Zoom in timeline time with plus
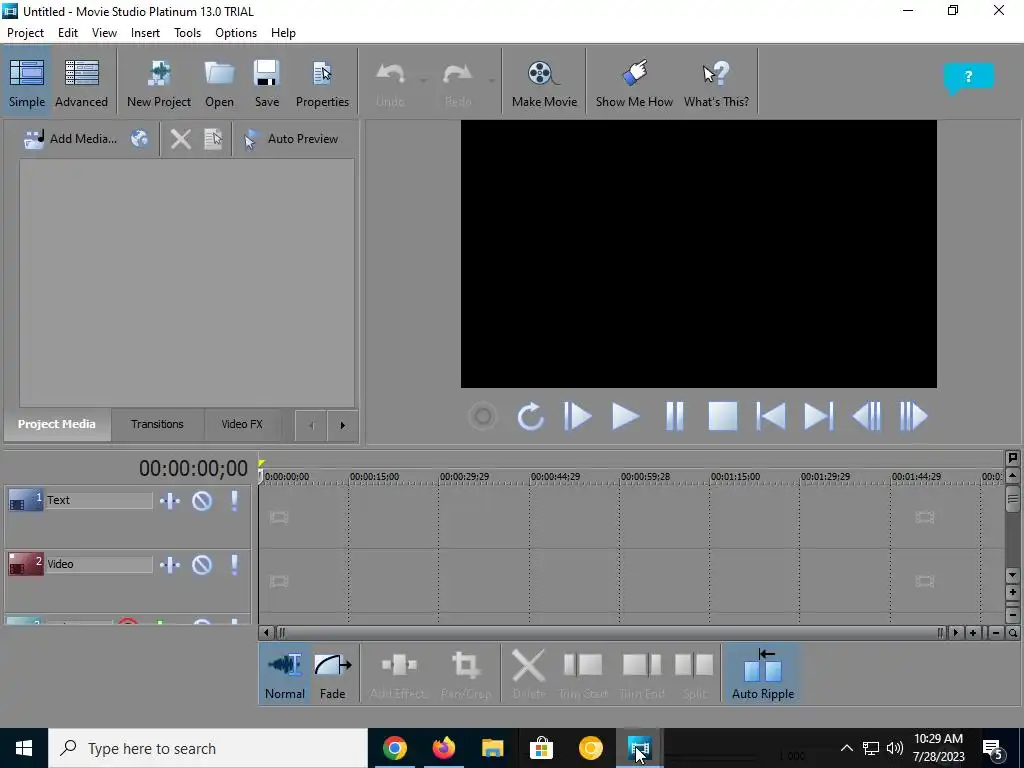This screenshot has width=1024, height=768. (x=973, y=633)
